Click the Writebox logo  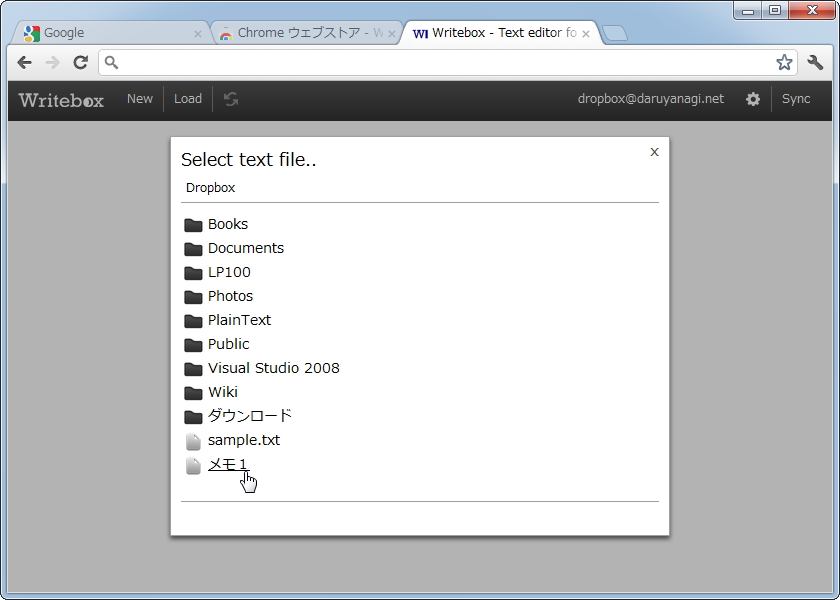(61, 100)
